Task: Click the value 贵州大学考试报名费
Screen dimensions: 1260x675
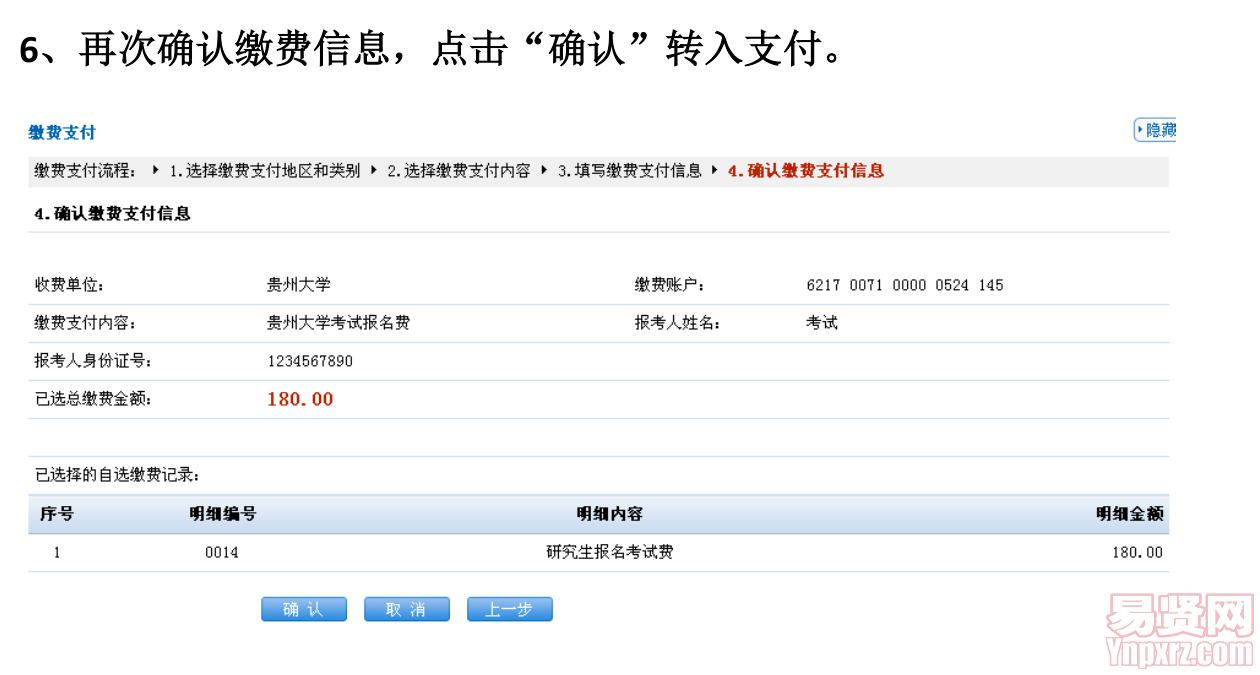Action: pyautogui.click(x=338, y=323)
